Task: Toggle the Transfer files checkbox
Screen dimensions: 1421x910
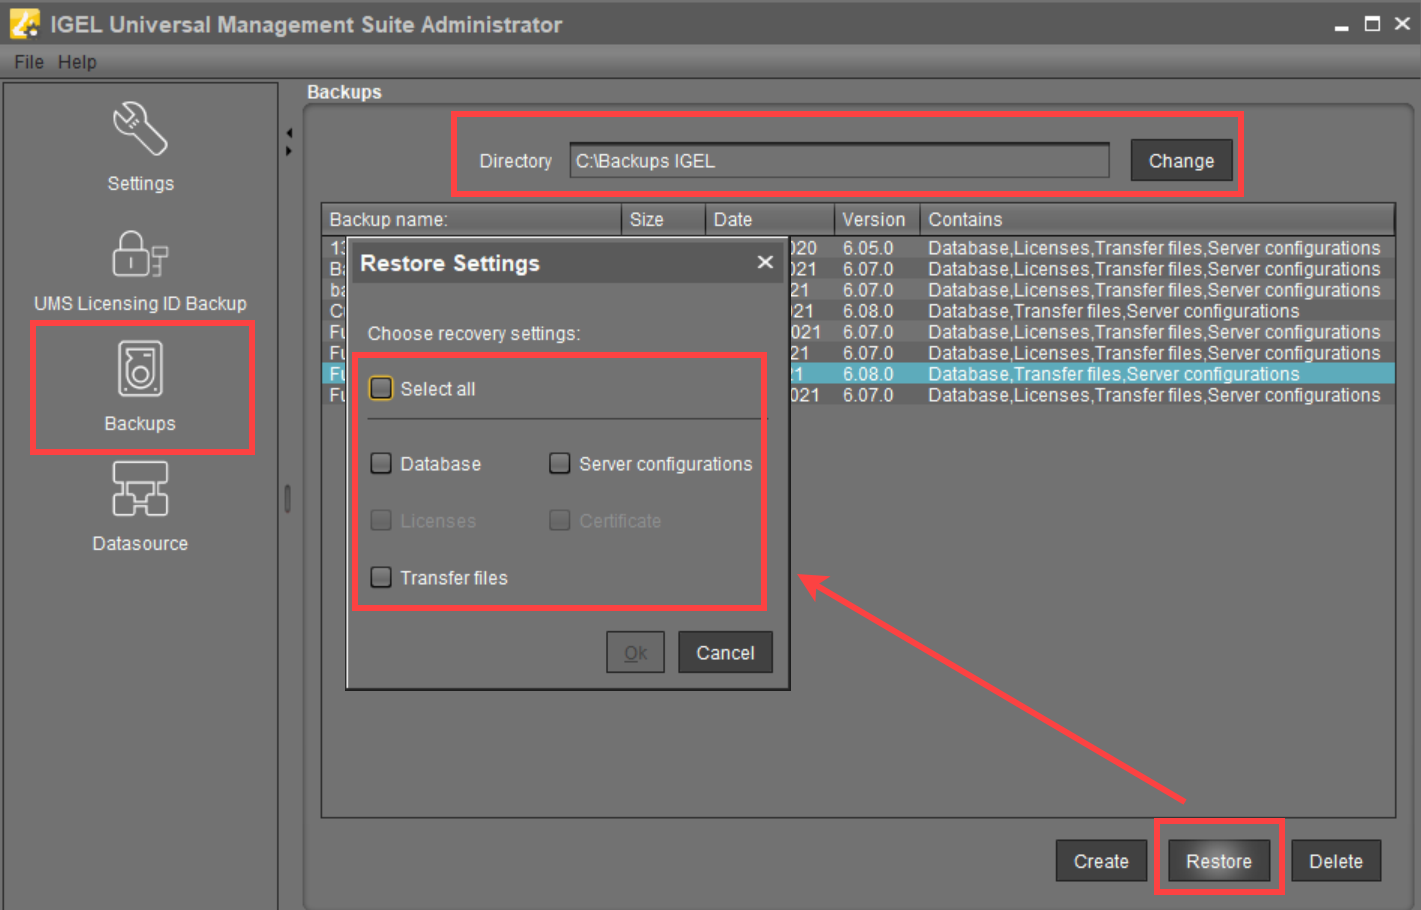Action: pyautogui.click(x=381, y=577)
